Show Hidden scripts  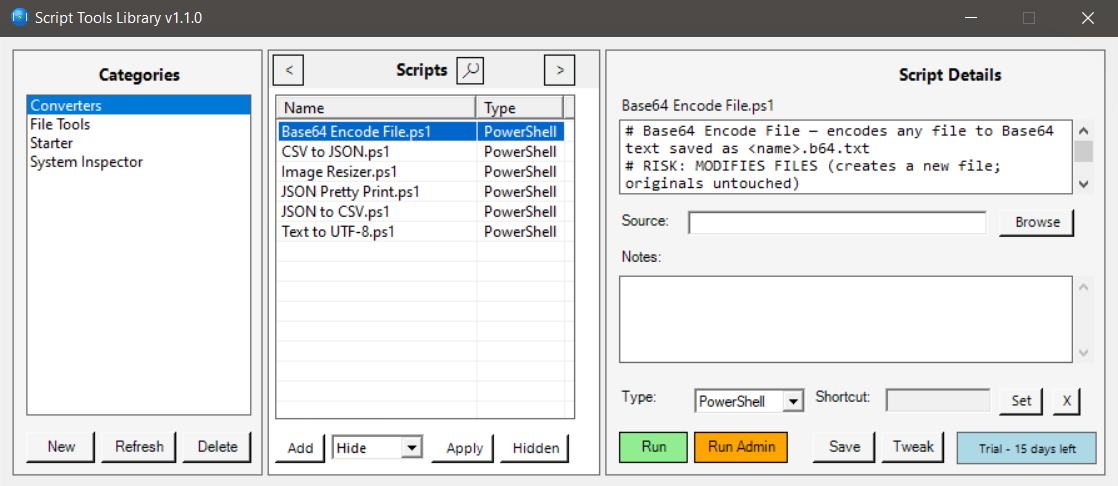(x=535, y=448)
